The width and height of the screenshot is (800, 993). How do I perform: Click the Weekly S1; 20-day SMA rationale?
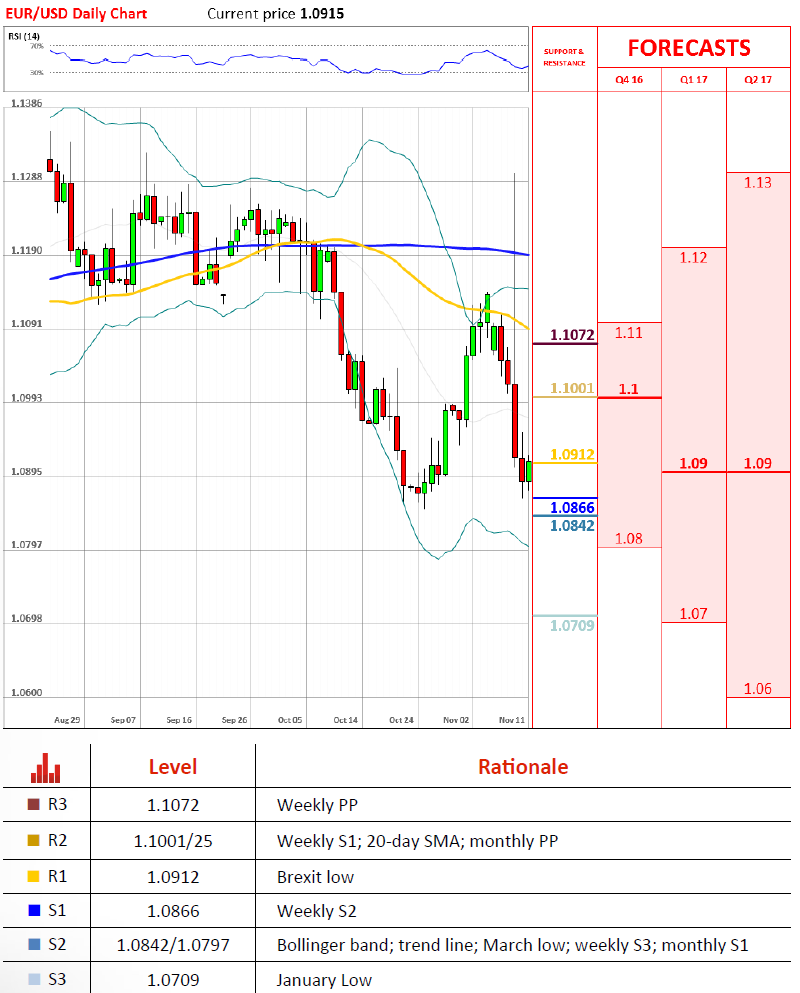[417, 841]
